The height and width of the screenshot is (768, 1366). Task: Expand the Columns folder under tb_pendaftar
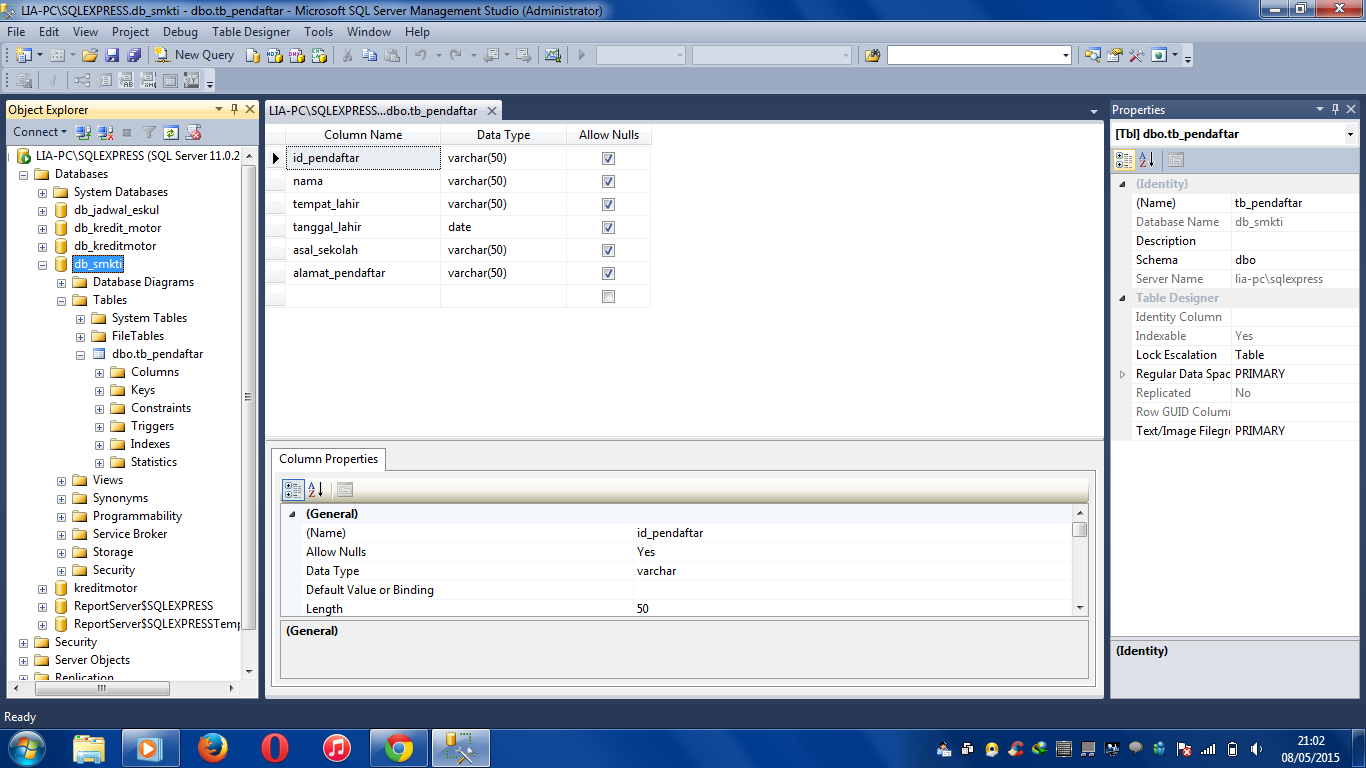(99, 372)
